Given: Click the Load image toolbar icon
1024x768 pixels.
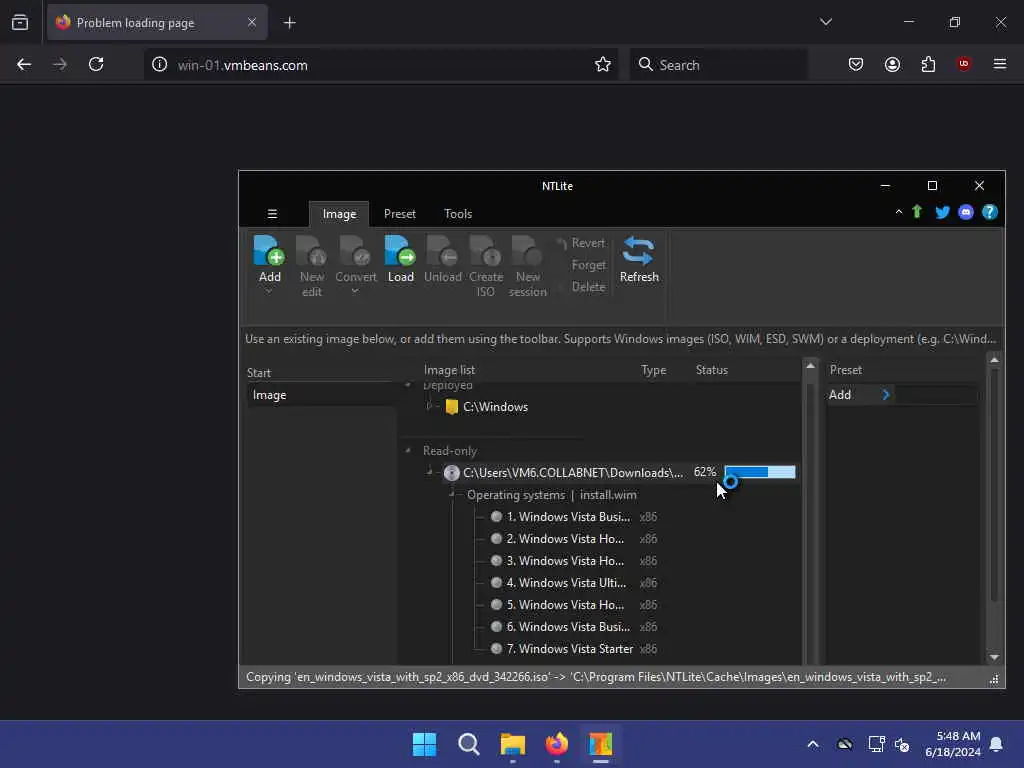Looking at the screenshot, I should 400,251.
